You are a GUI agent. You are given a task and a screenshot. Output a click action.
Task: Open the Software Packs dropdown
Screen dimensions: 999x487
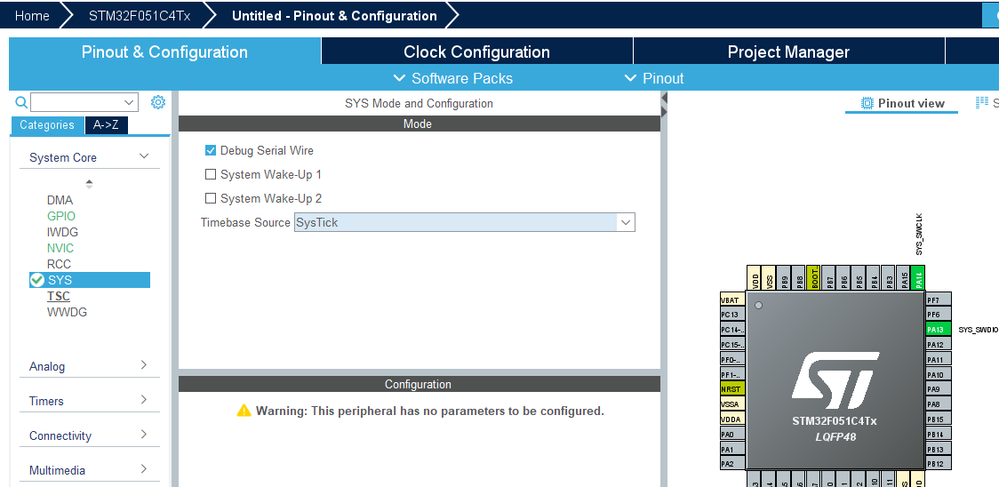click(453, 78)
